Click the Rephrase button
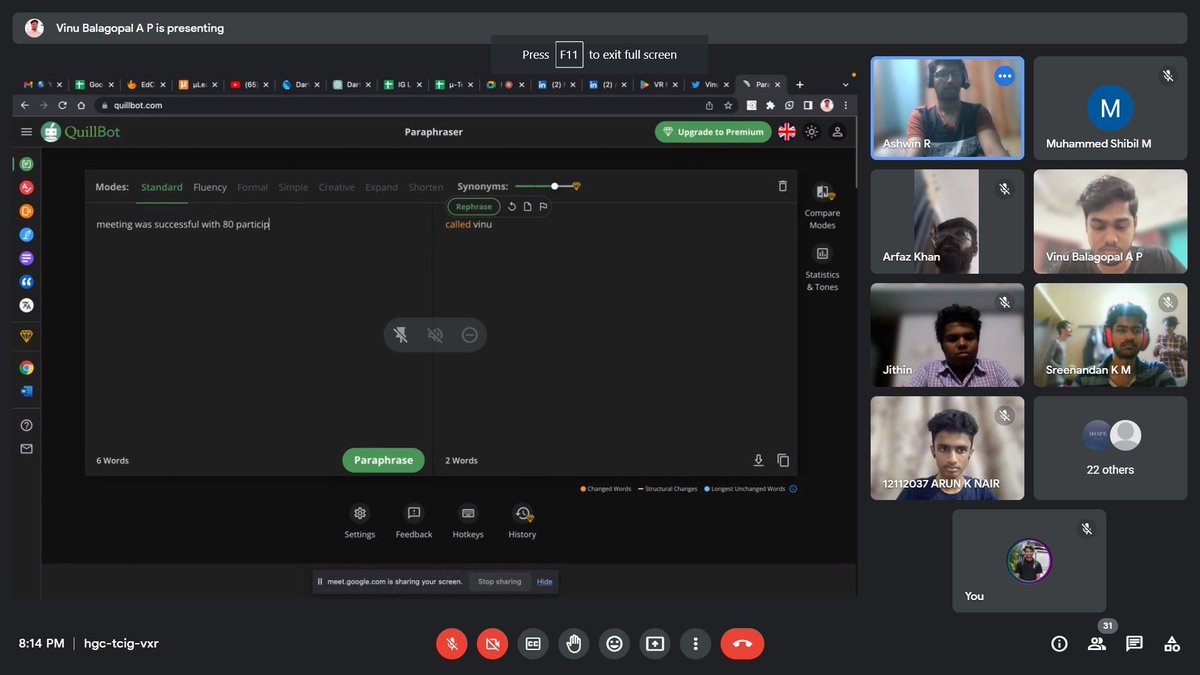This screenshot has height=675, width=1200. [474, 207]
